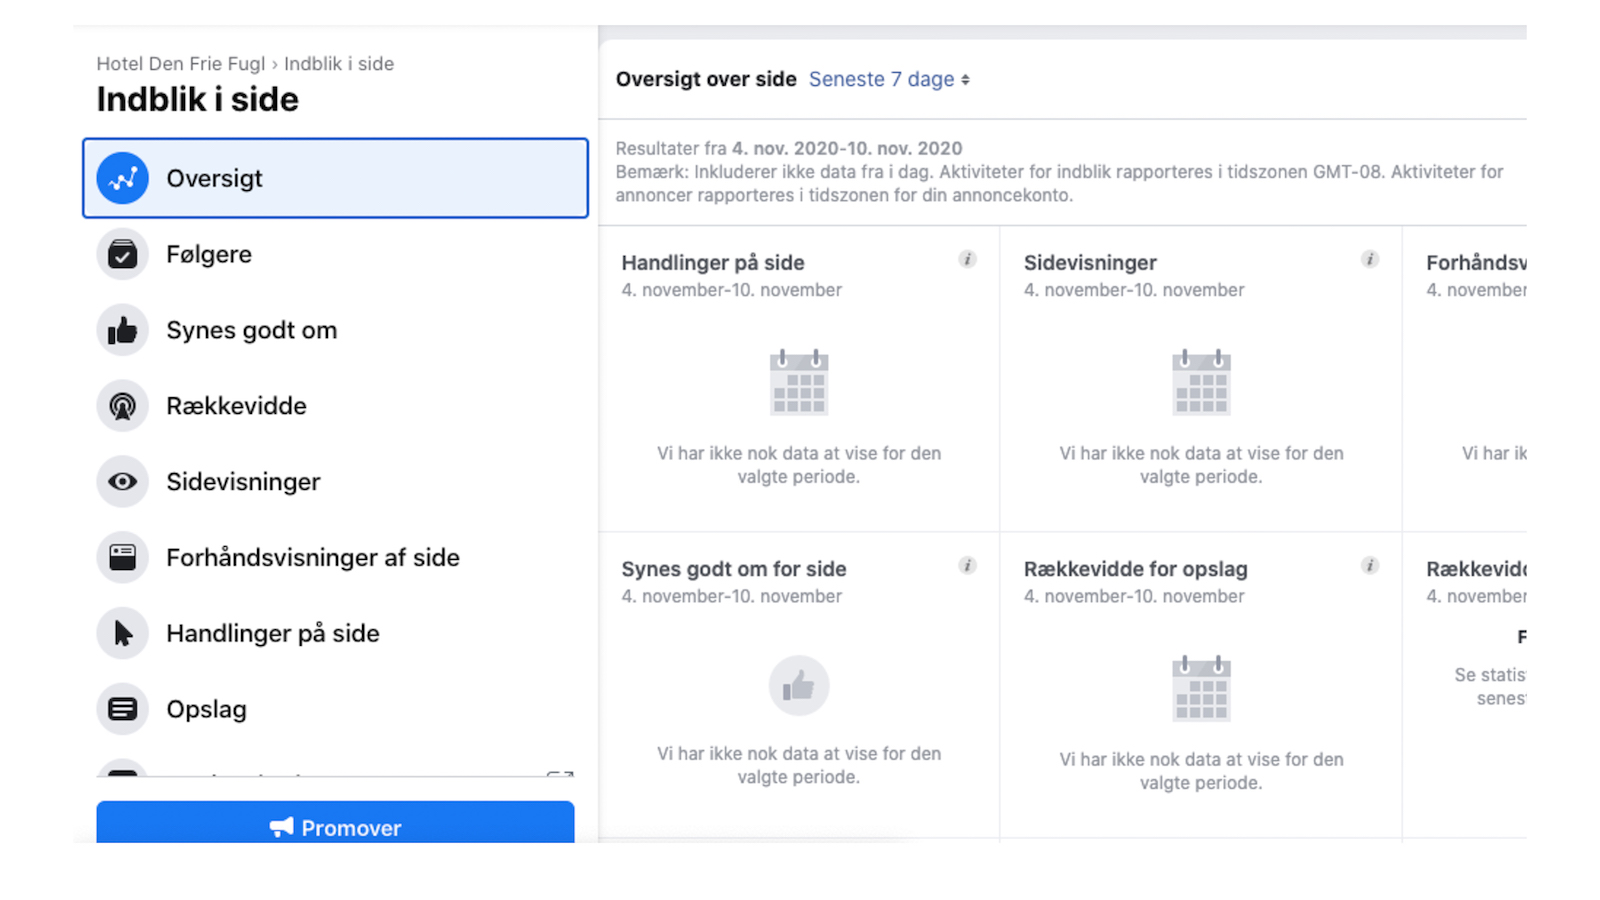Click the trend-line icon beside Oversigt
Screen dimensions: 1600x900
pos(121,178)
